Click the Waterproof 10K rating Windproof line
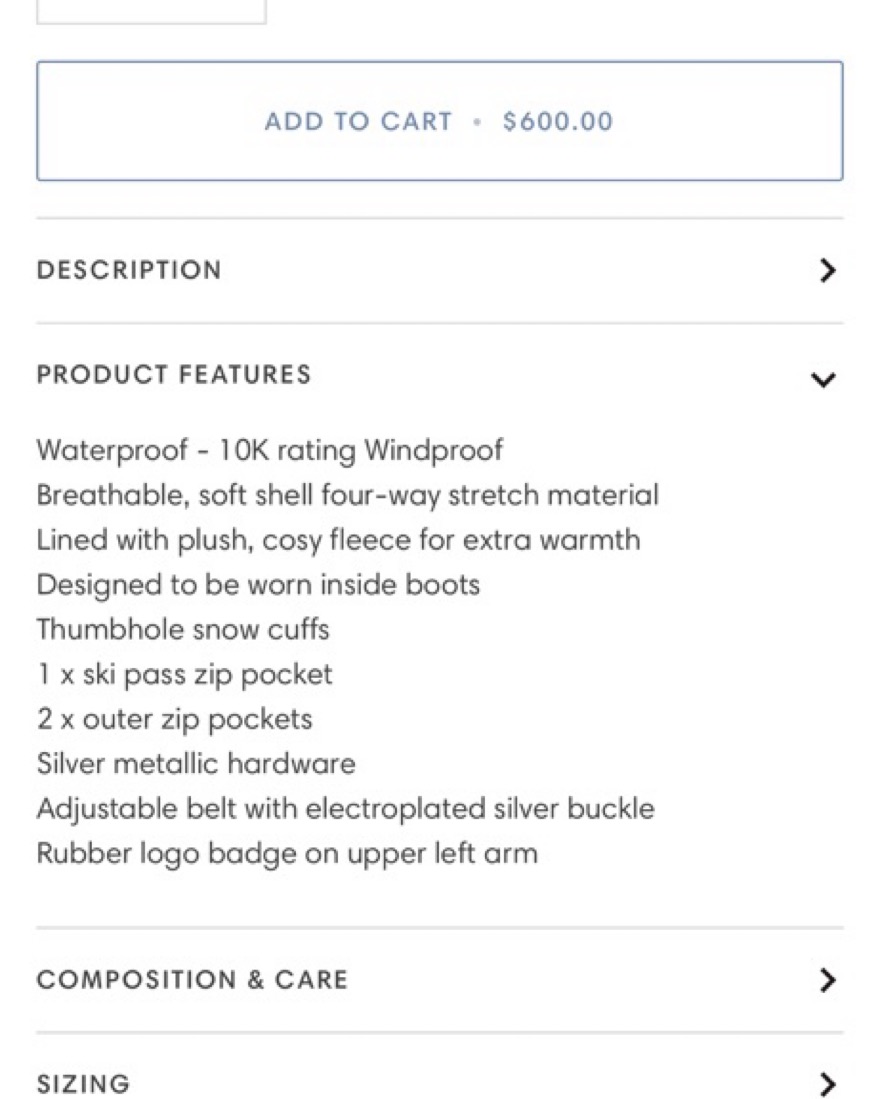880x1099 pixels. click(270, 450)
